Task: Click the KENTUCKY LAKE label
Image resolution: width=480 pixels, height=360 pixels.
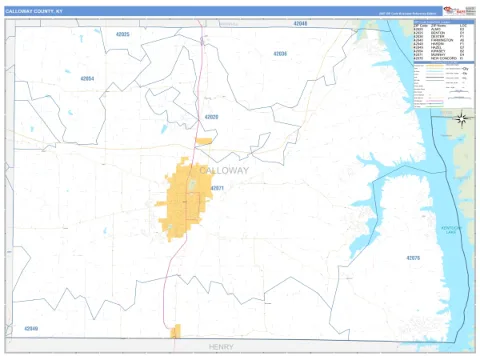Action: coord(451,230)
